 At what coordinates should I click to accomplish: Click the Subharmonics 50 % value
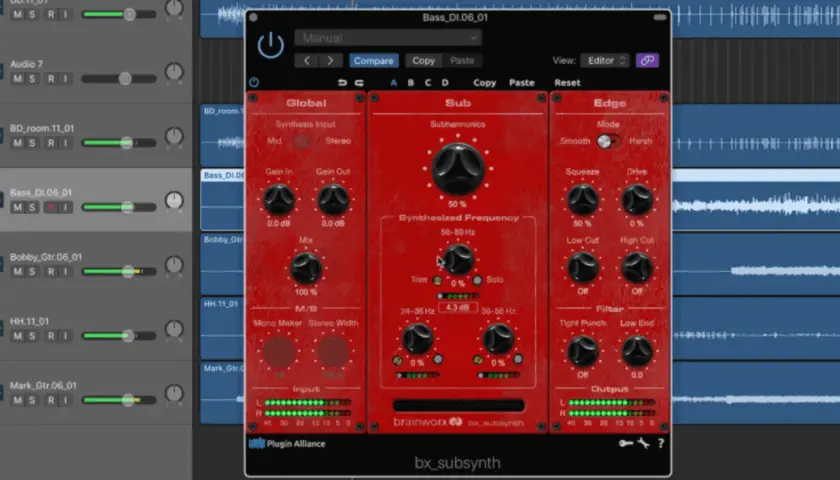click(458, 204)
